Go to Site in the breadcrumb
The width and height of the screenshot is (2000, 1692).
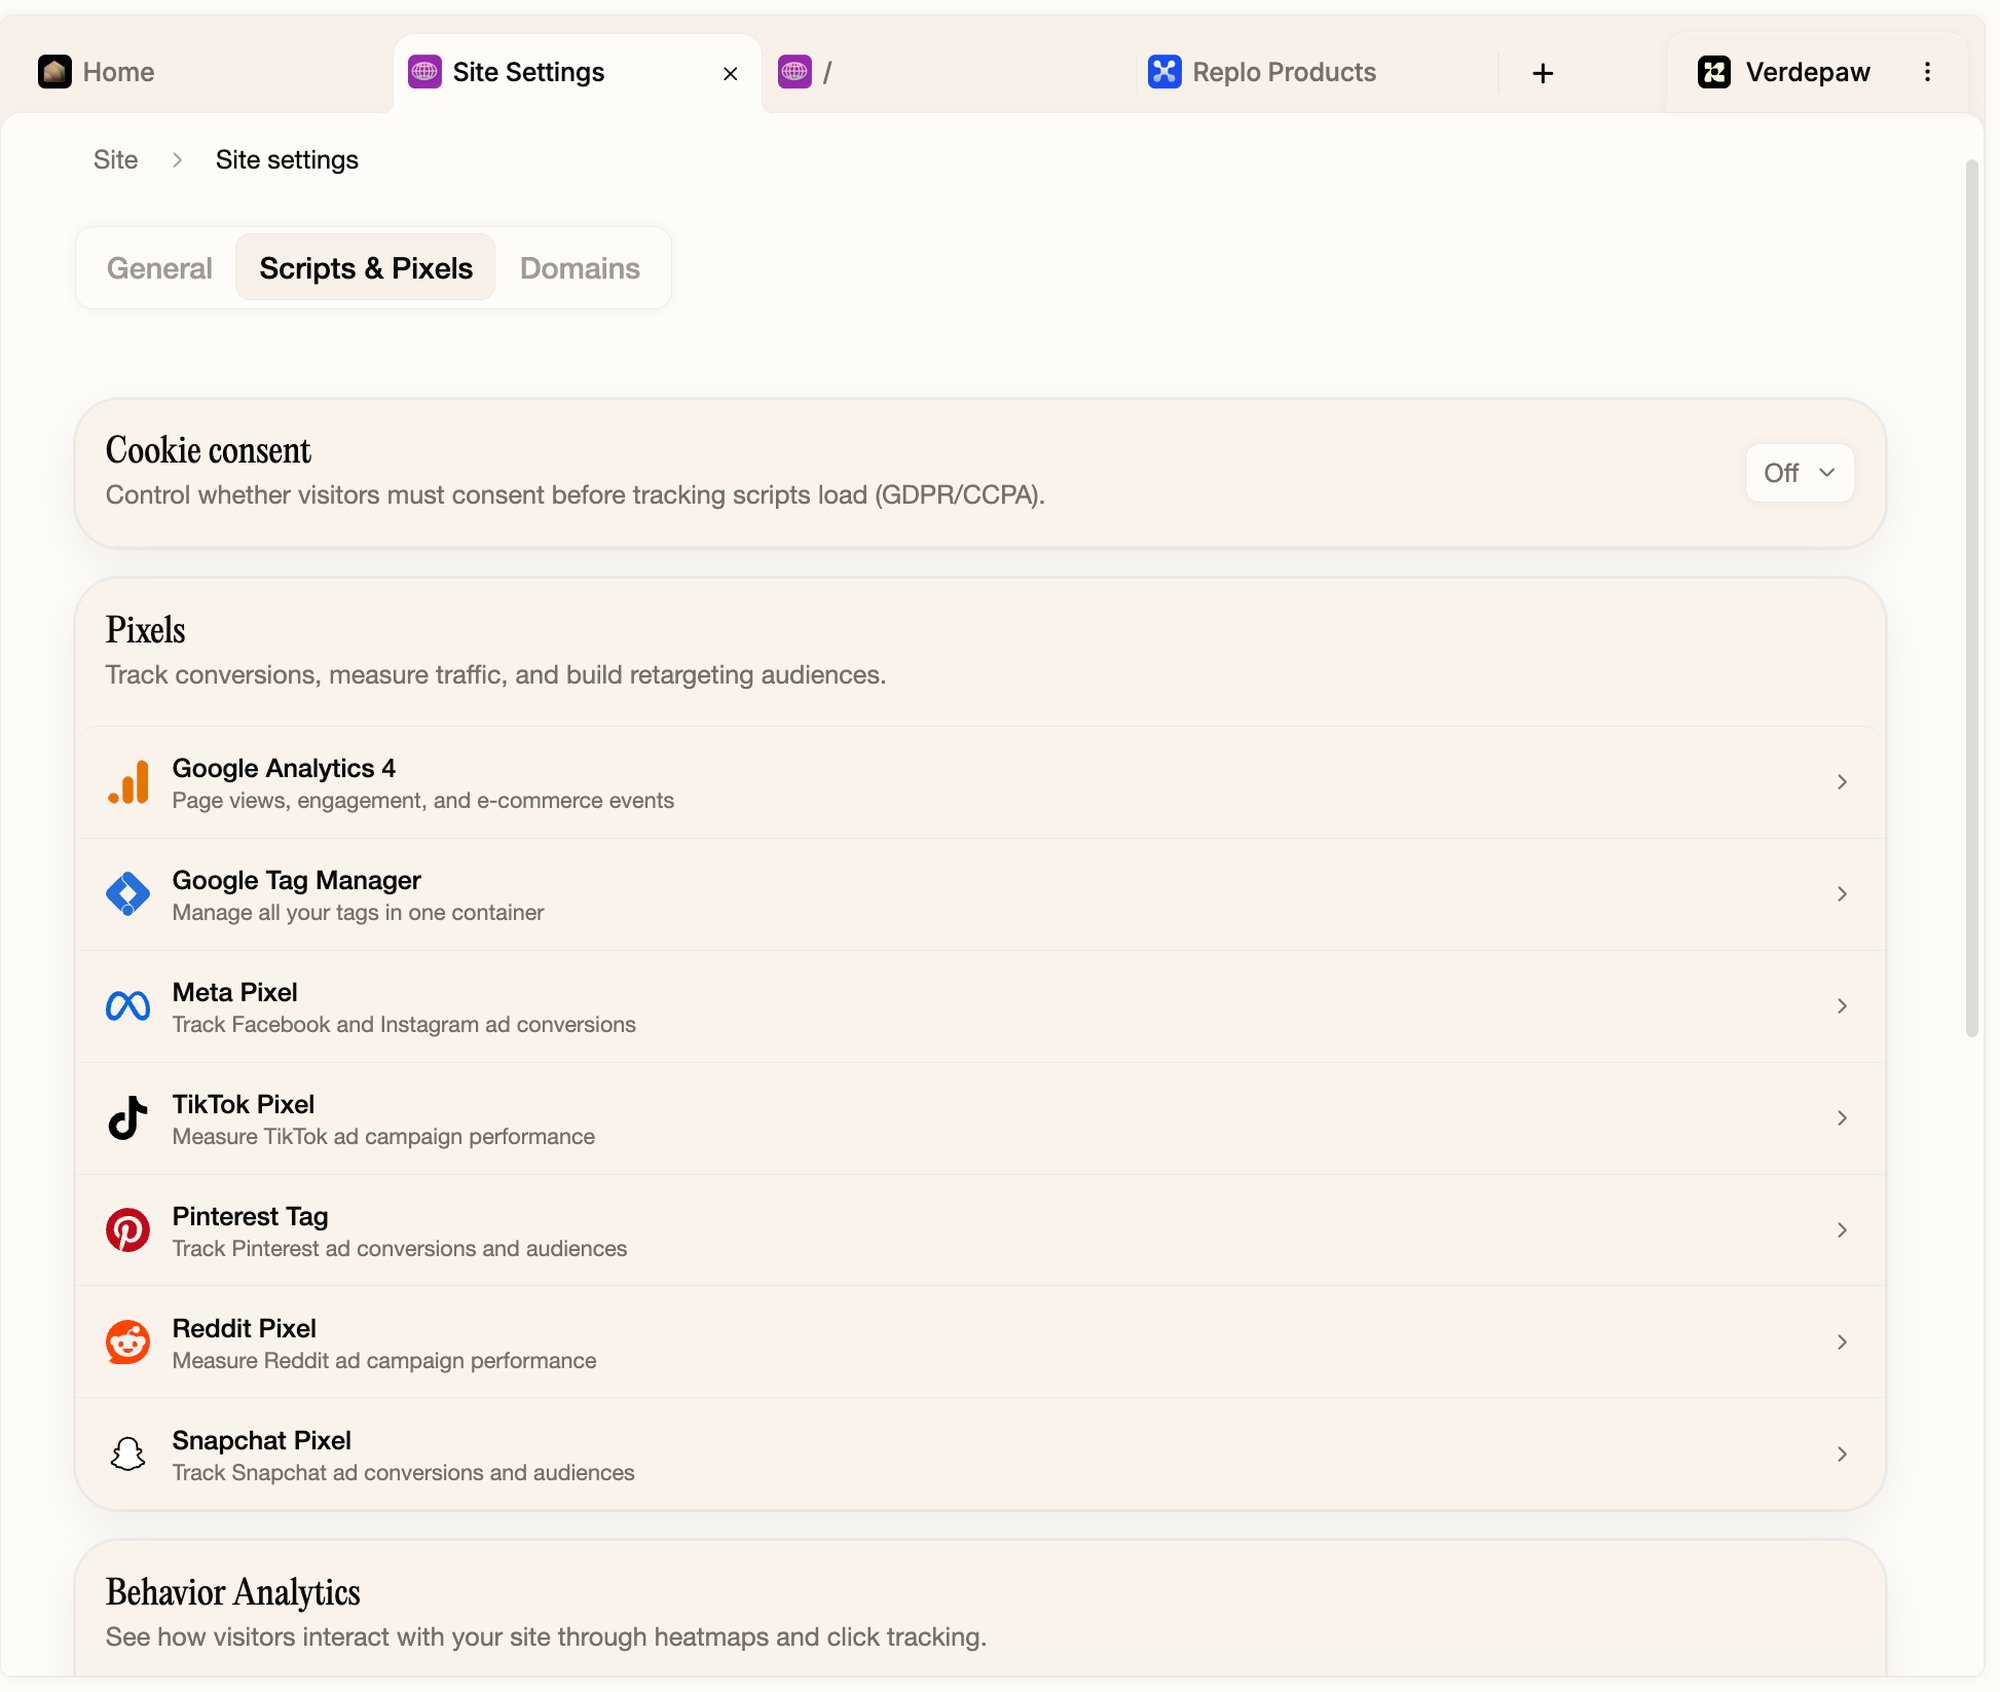[116, 160]
